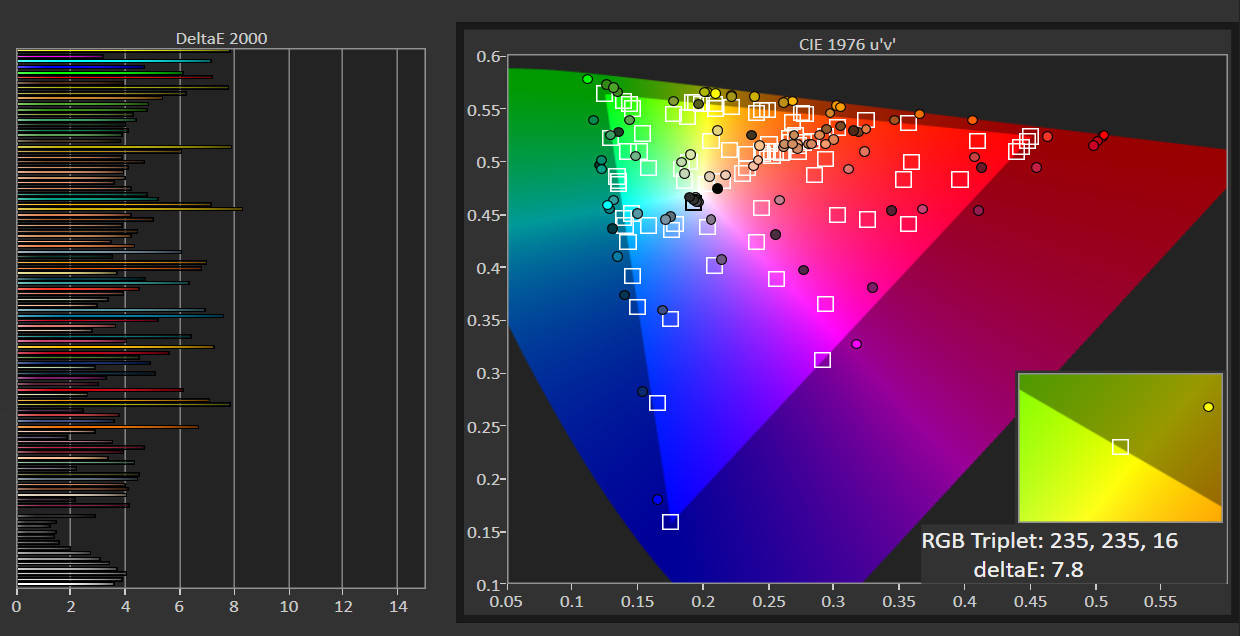The width and height of the screenshot is (1240, 636).
Task: Click the 14 label on DeltaE axis
Action: [397, 606]
